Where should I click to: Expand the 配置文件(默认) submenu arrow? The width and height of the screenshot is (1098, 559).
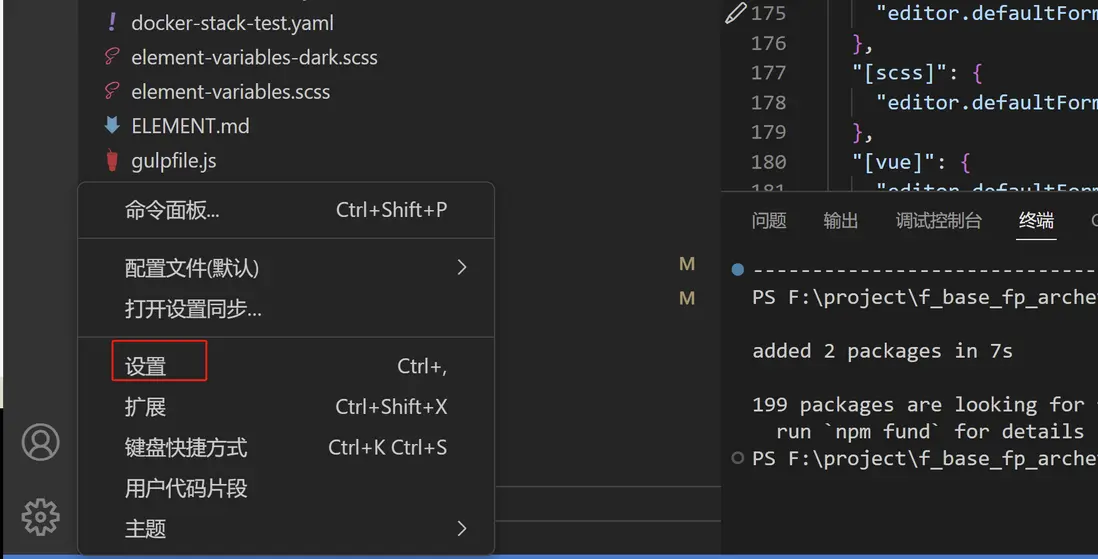(x=461, y=267)
